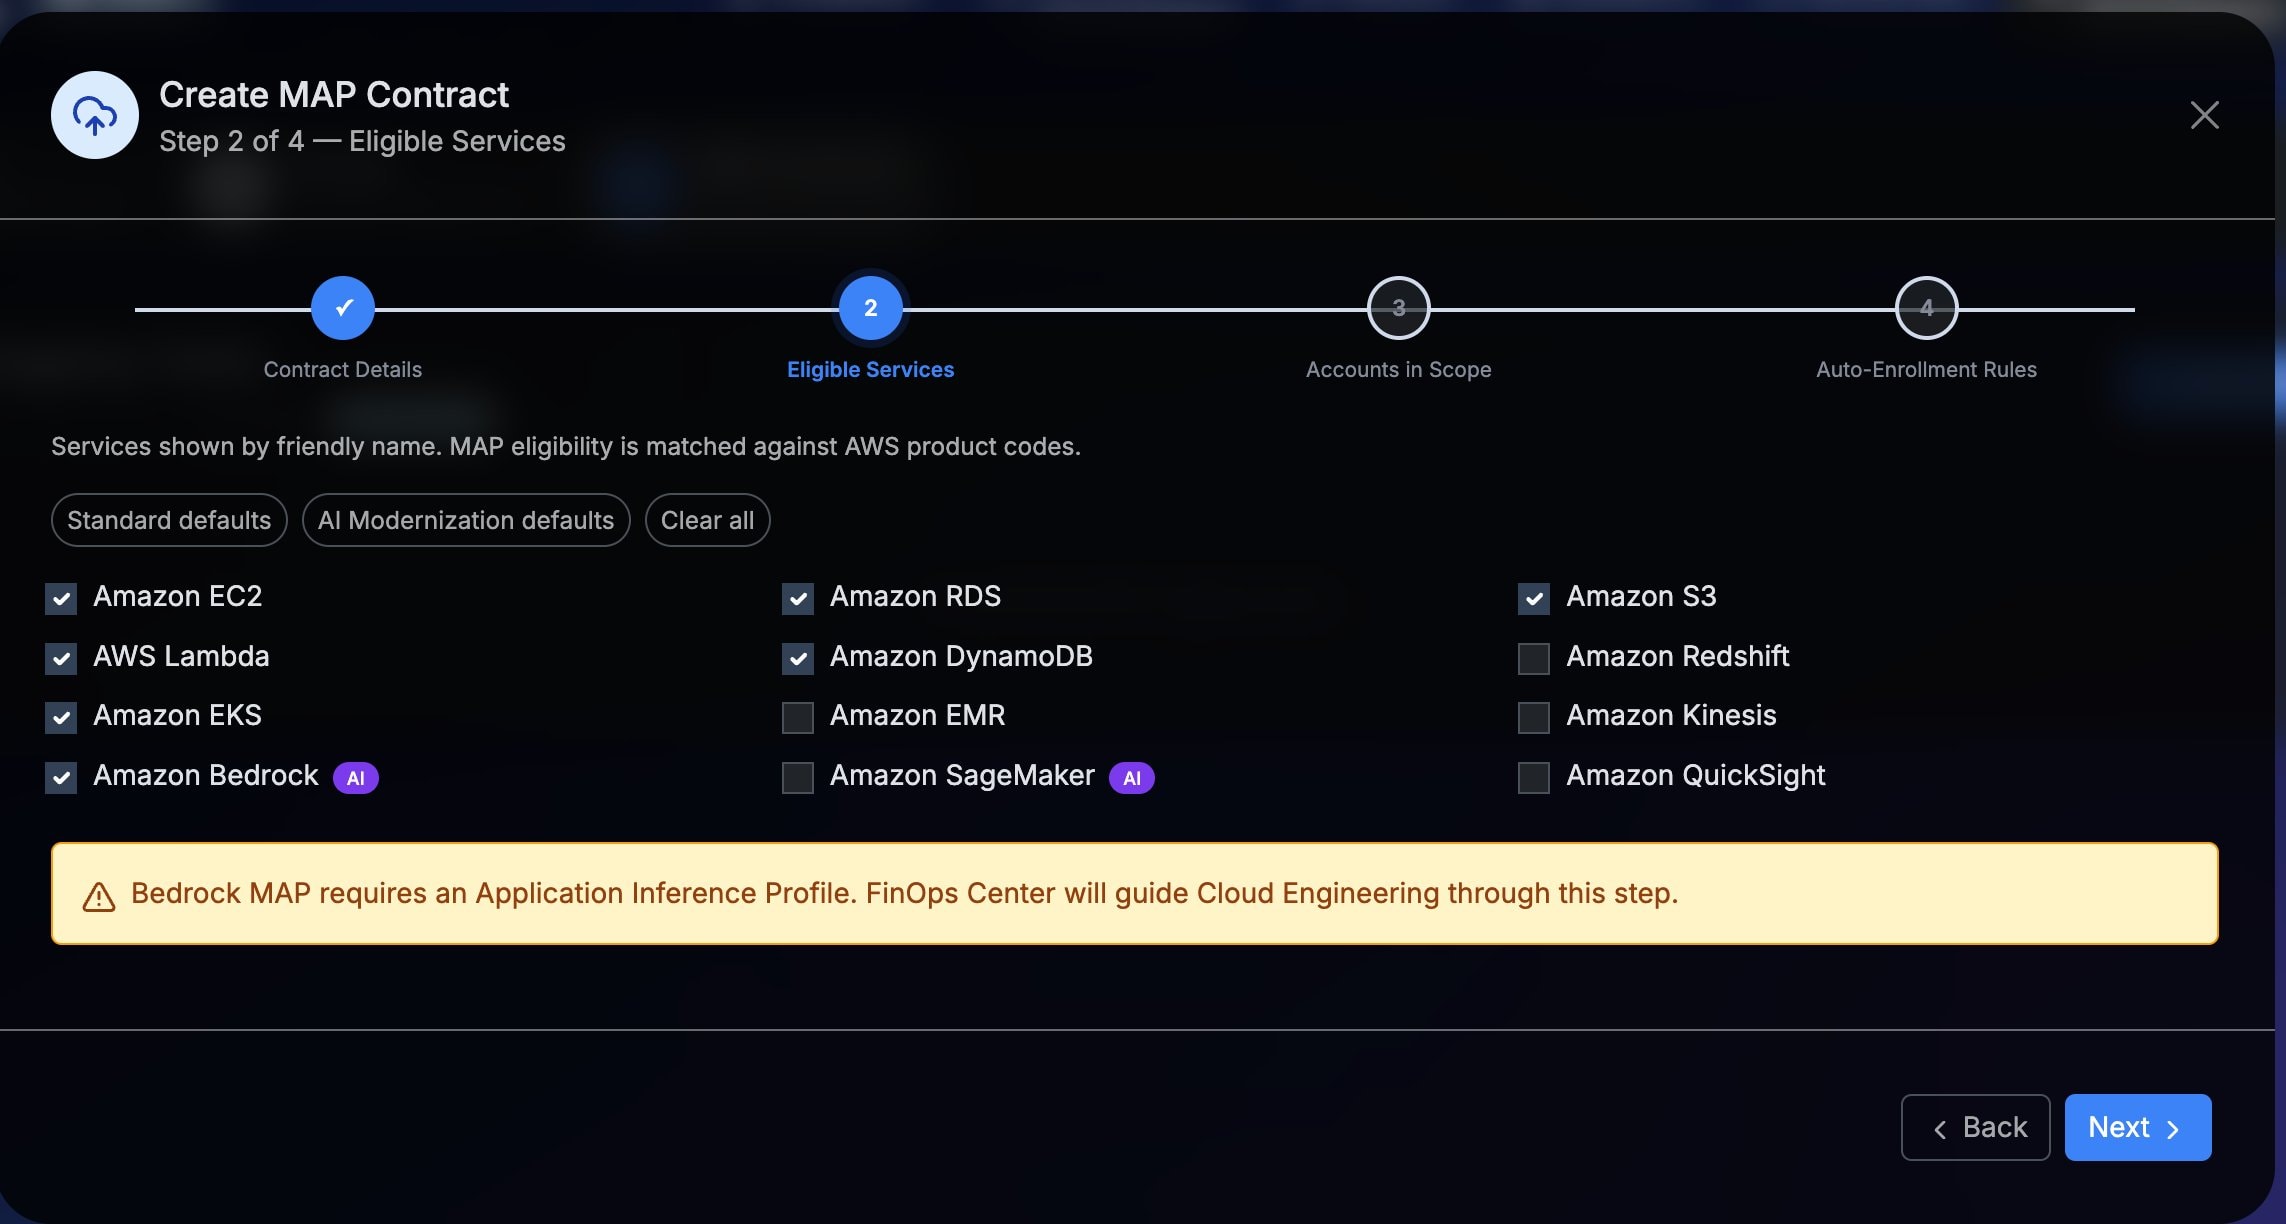Viewport: 2286px width, 1224px height.
Task: Enable Amazon Redshift
Action: click(1533, 658)
